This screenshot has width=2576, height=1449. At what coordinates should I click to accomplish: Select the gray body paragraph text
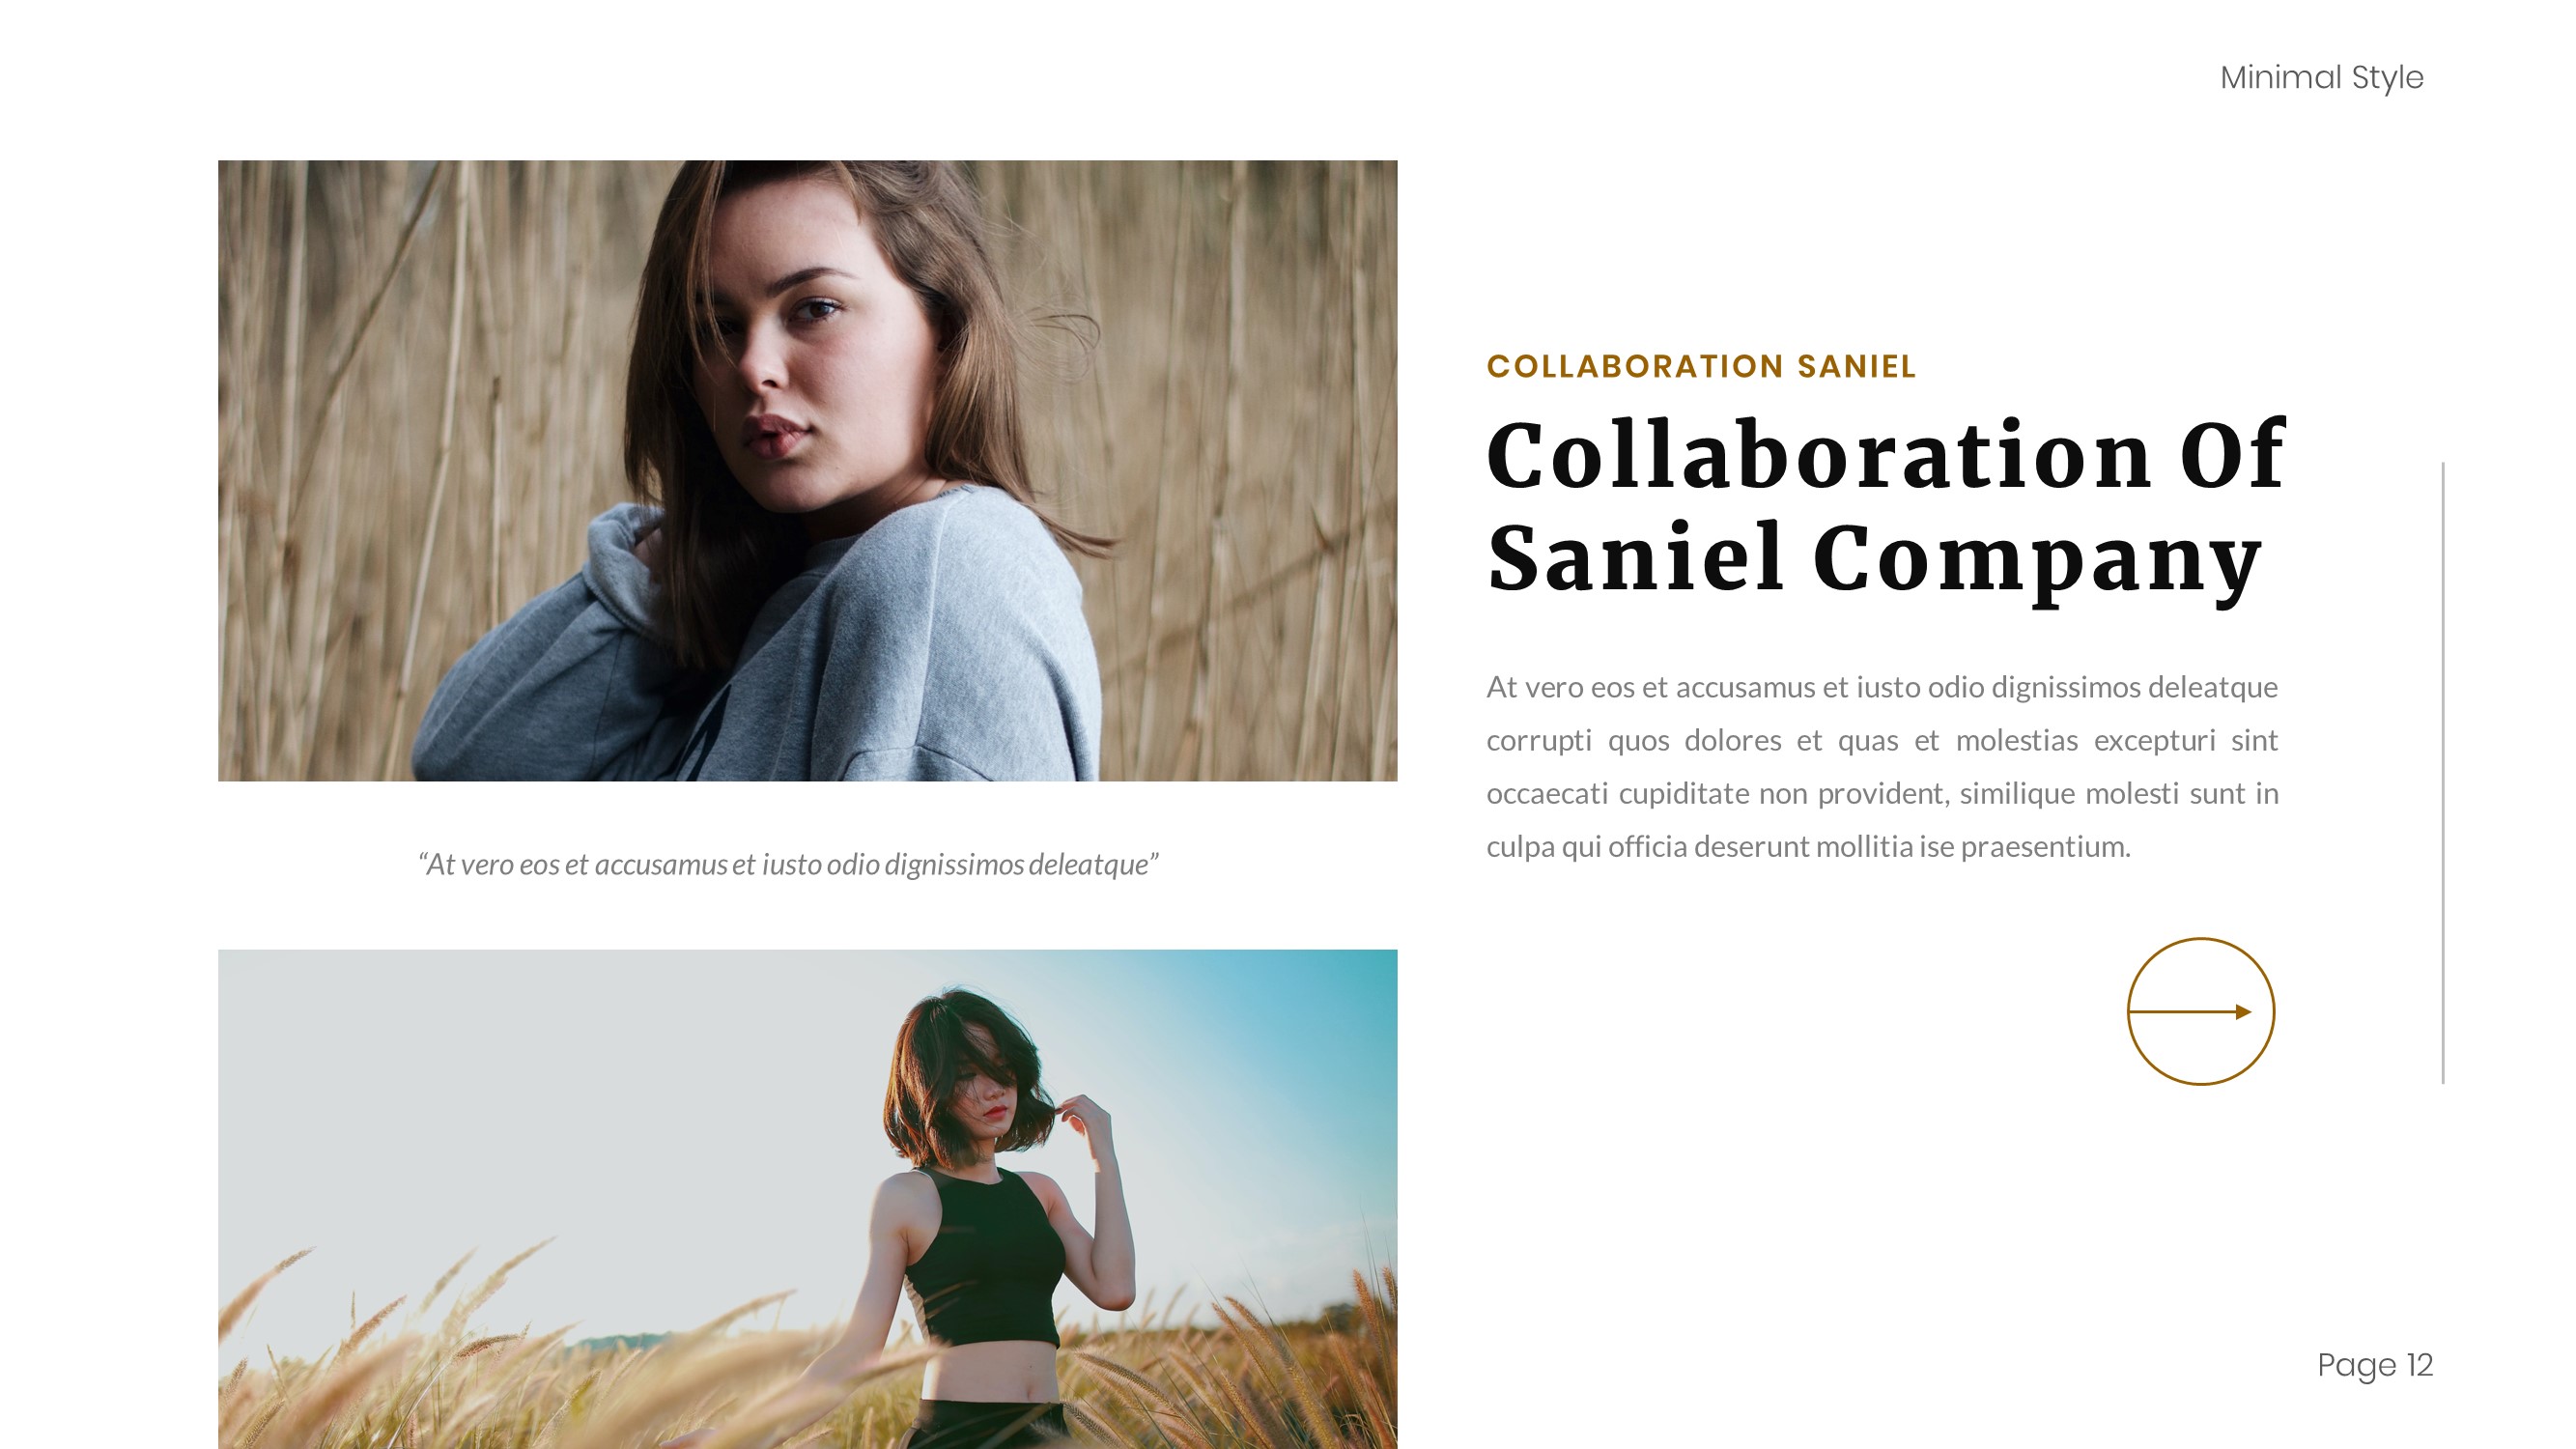point(1882,766)
